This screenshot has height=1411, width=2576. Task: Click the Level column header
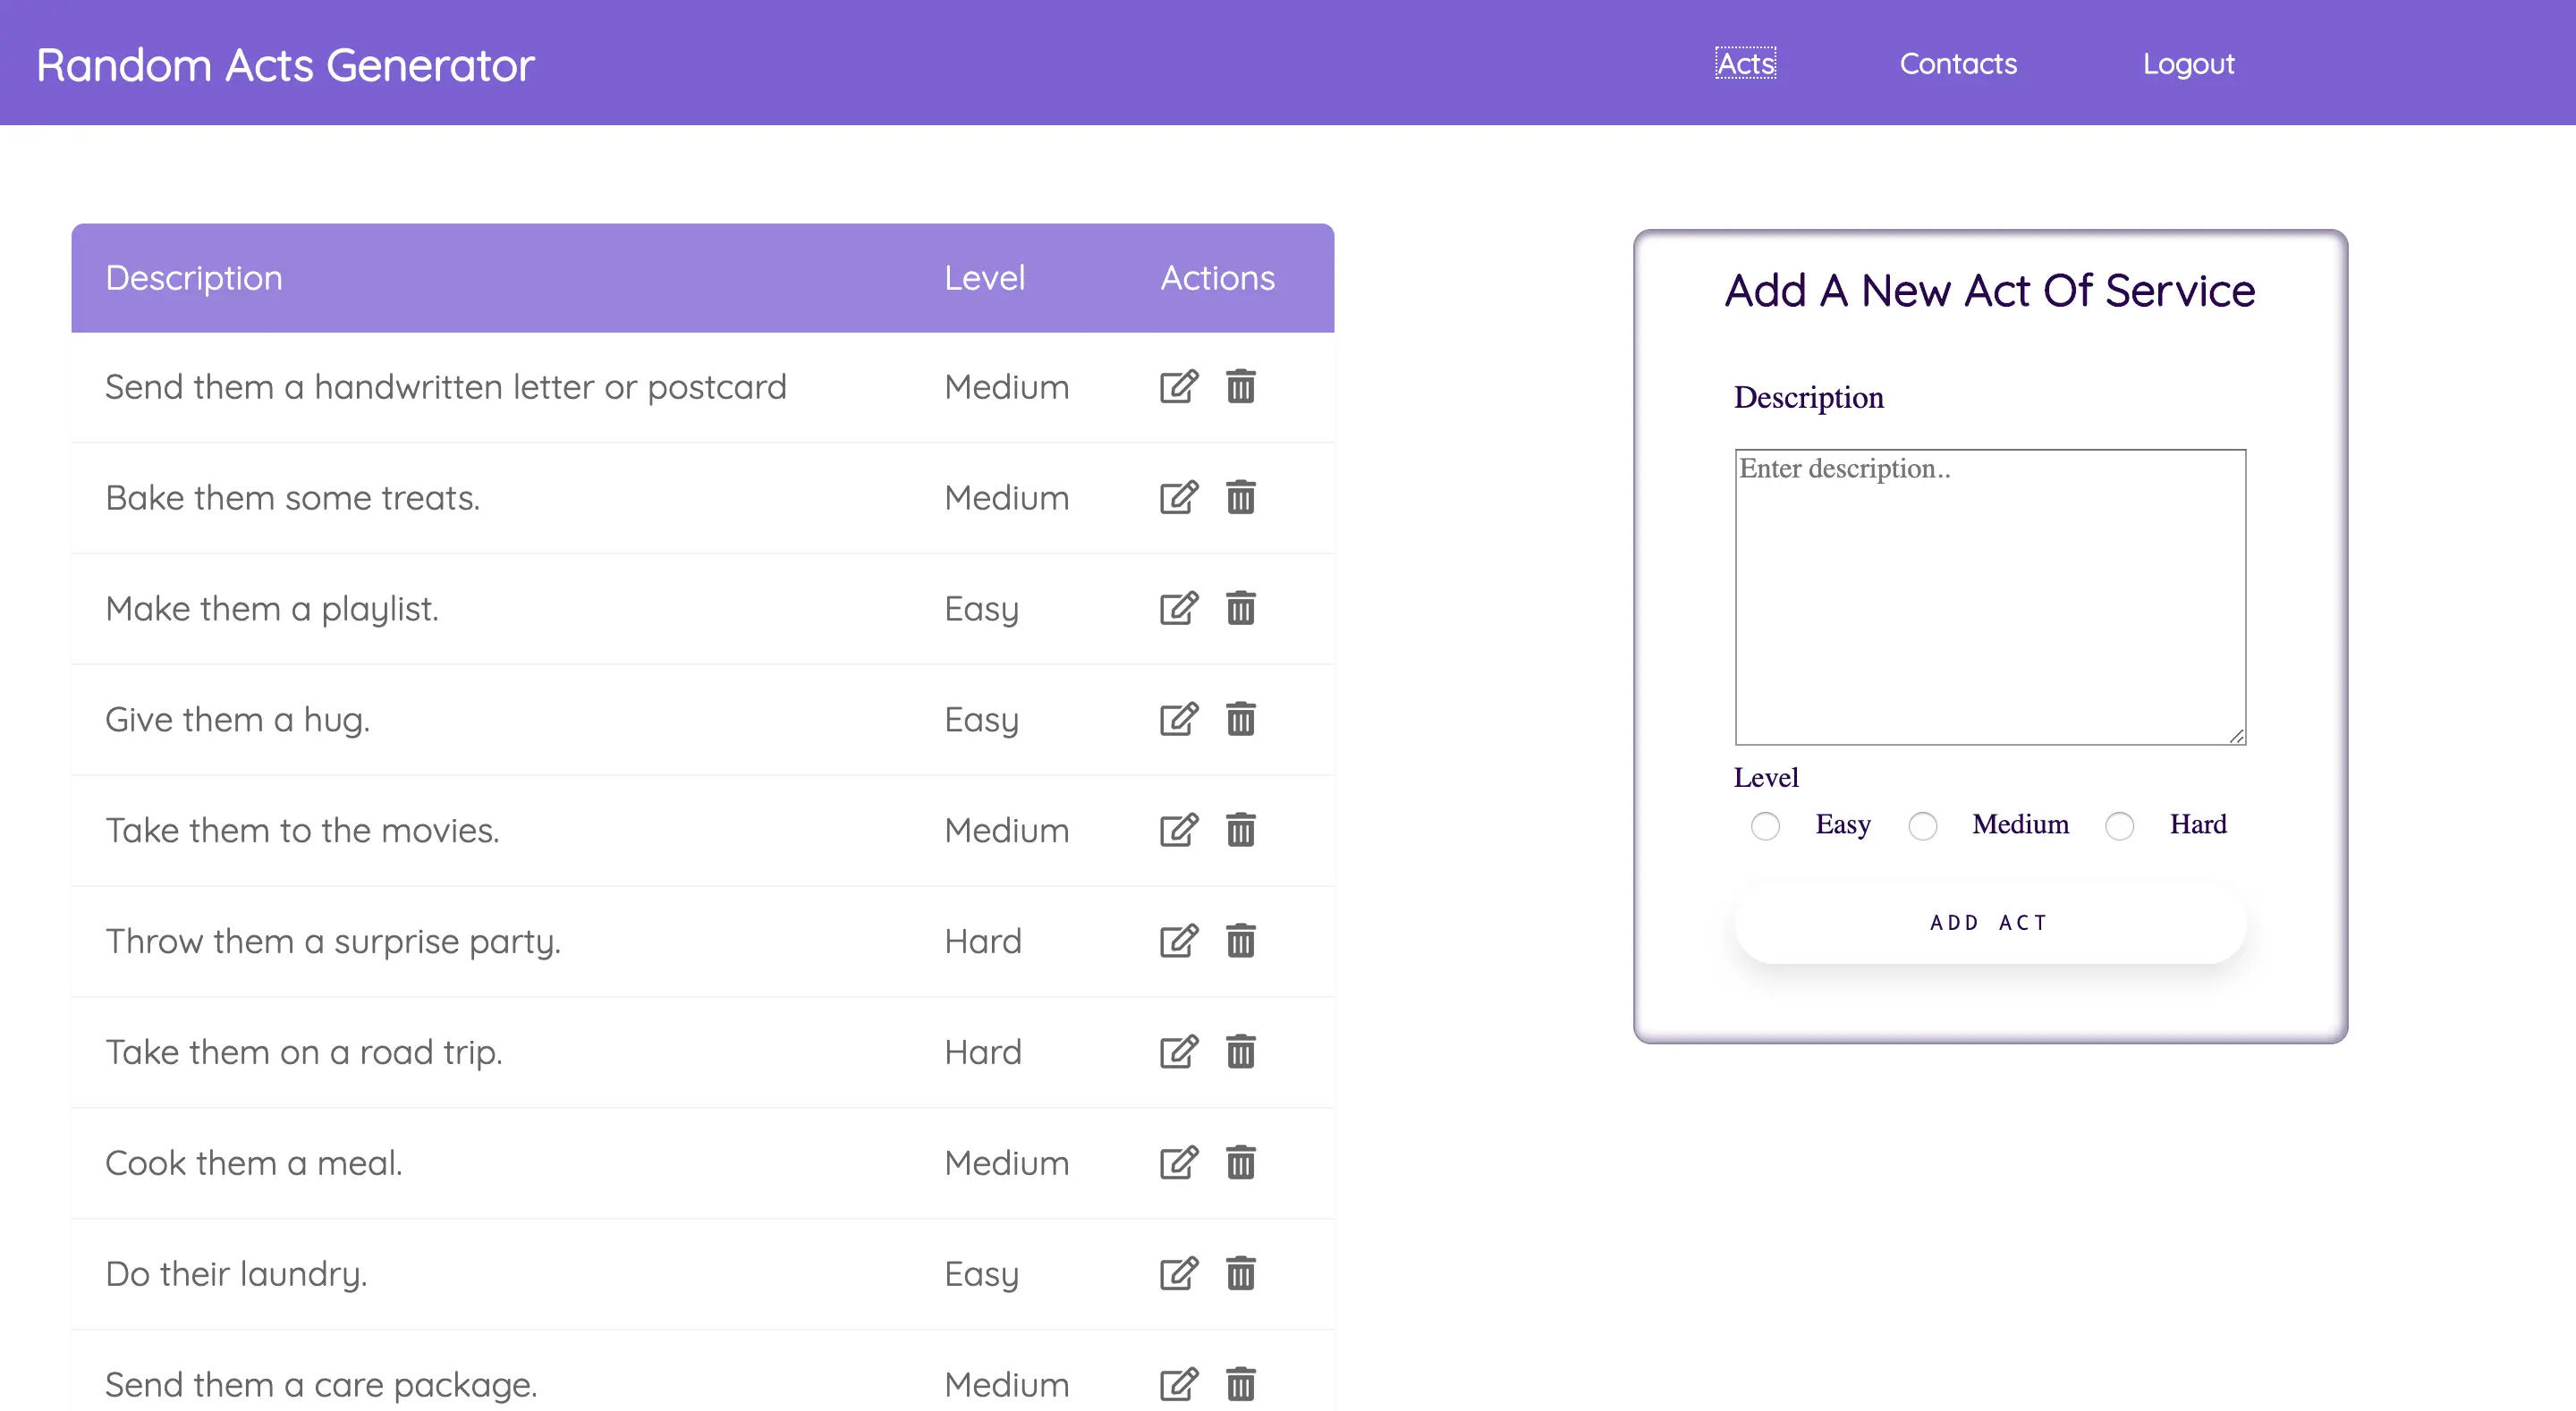[x=985, y=278]
